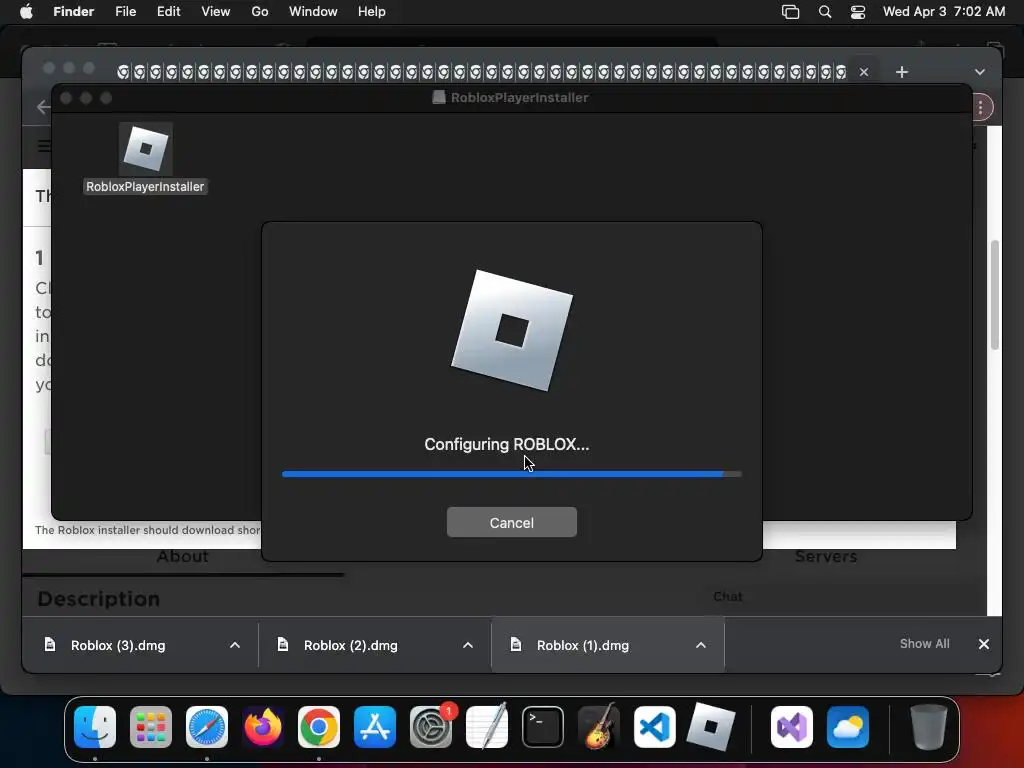The height and width of the screenshot is (768, 1024).
Task: Open the Finder menu
Action: (x=73, y=12)
